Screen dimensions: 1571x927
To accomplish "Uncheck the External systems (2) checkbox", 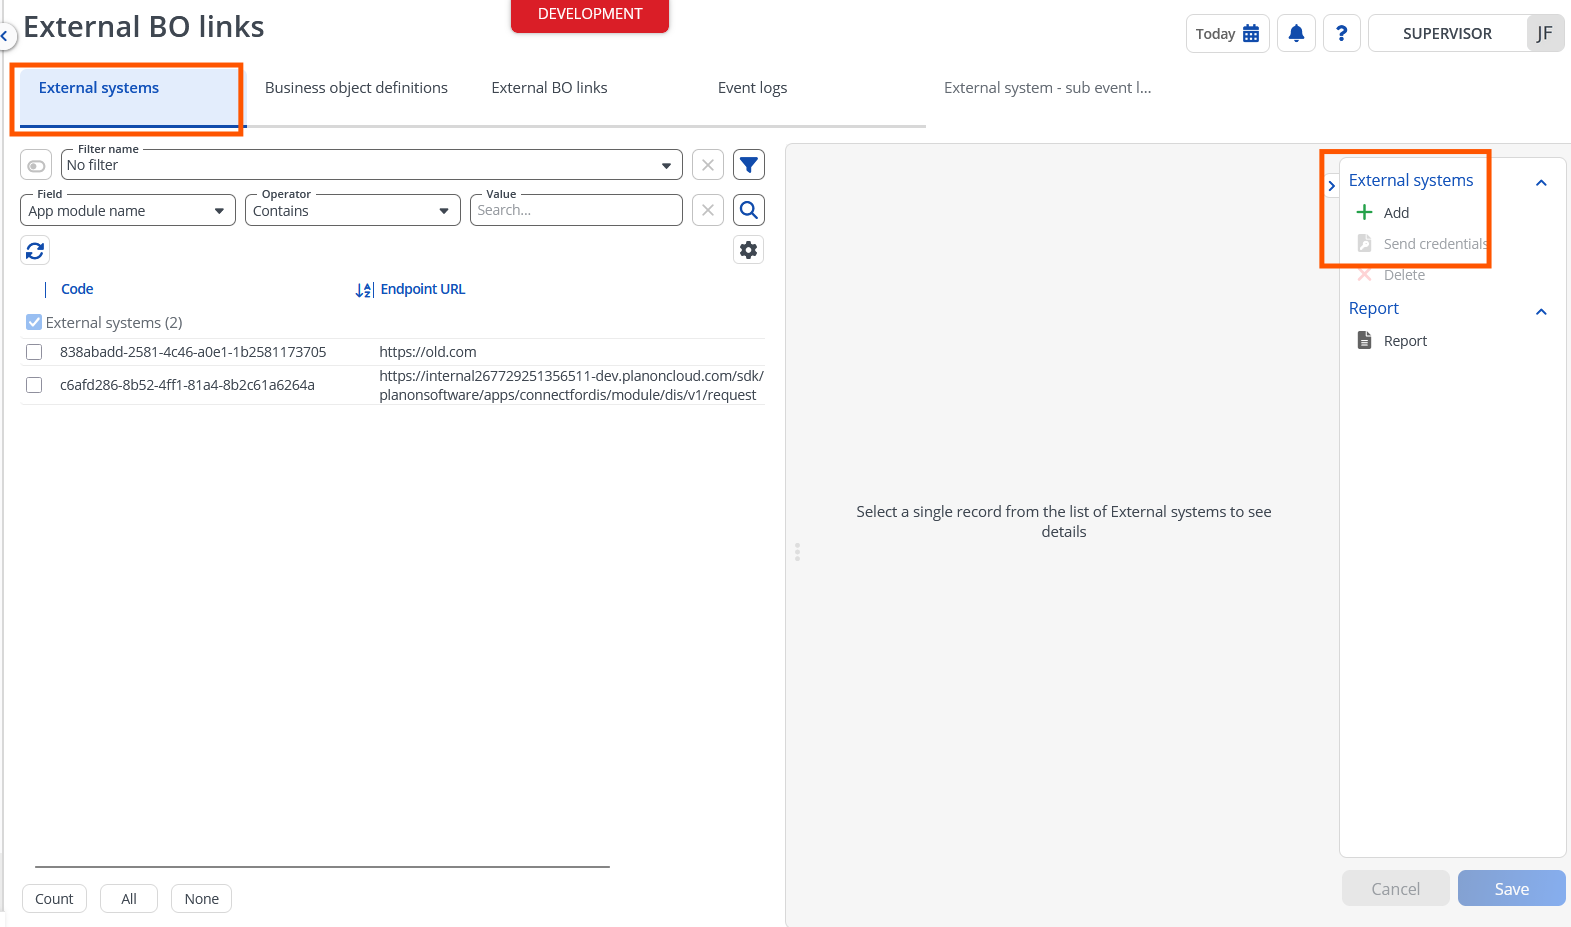I will click(x=34, y=322).
